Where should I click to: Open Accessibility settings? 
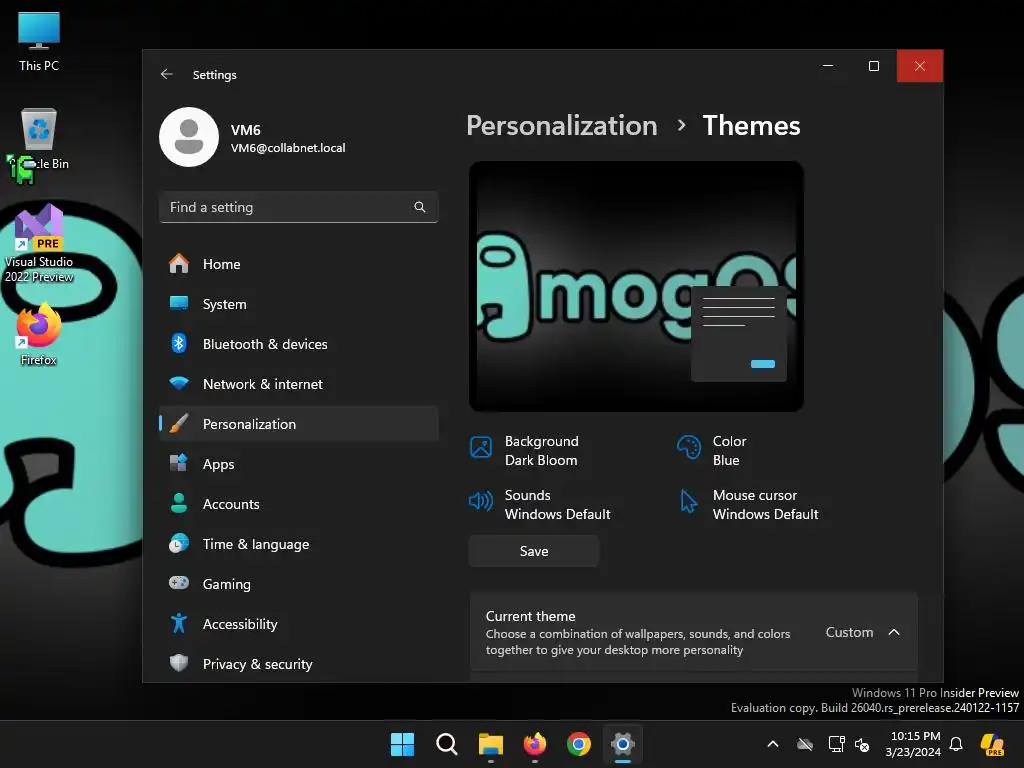(299, 624)
